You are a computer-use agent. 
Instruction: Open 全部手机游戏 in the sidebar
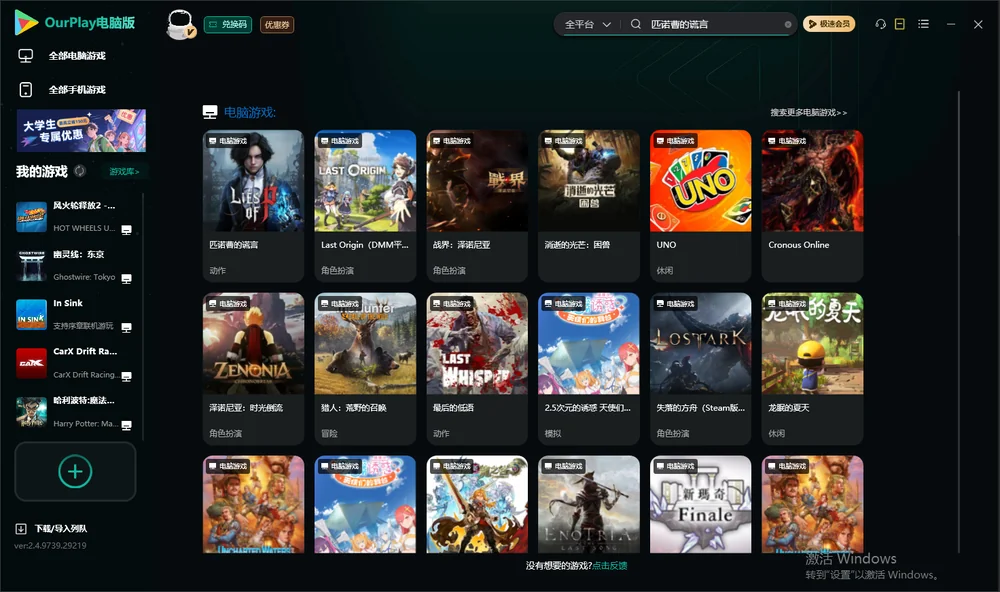[x=62, y=89]
